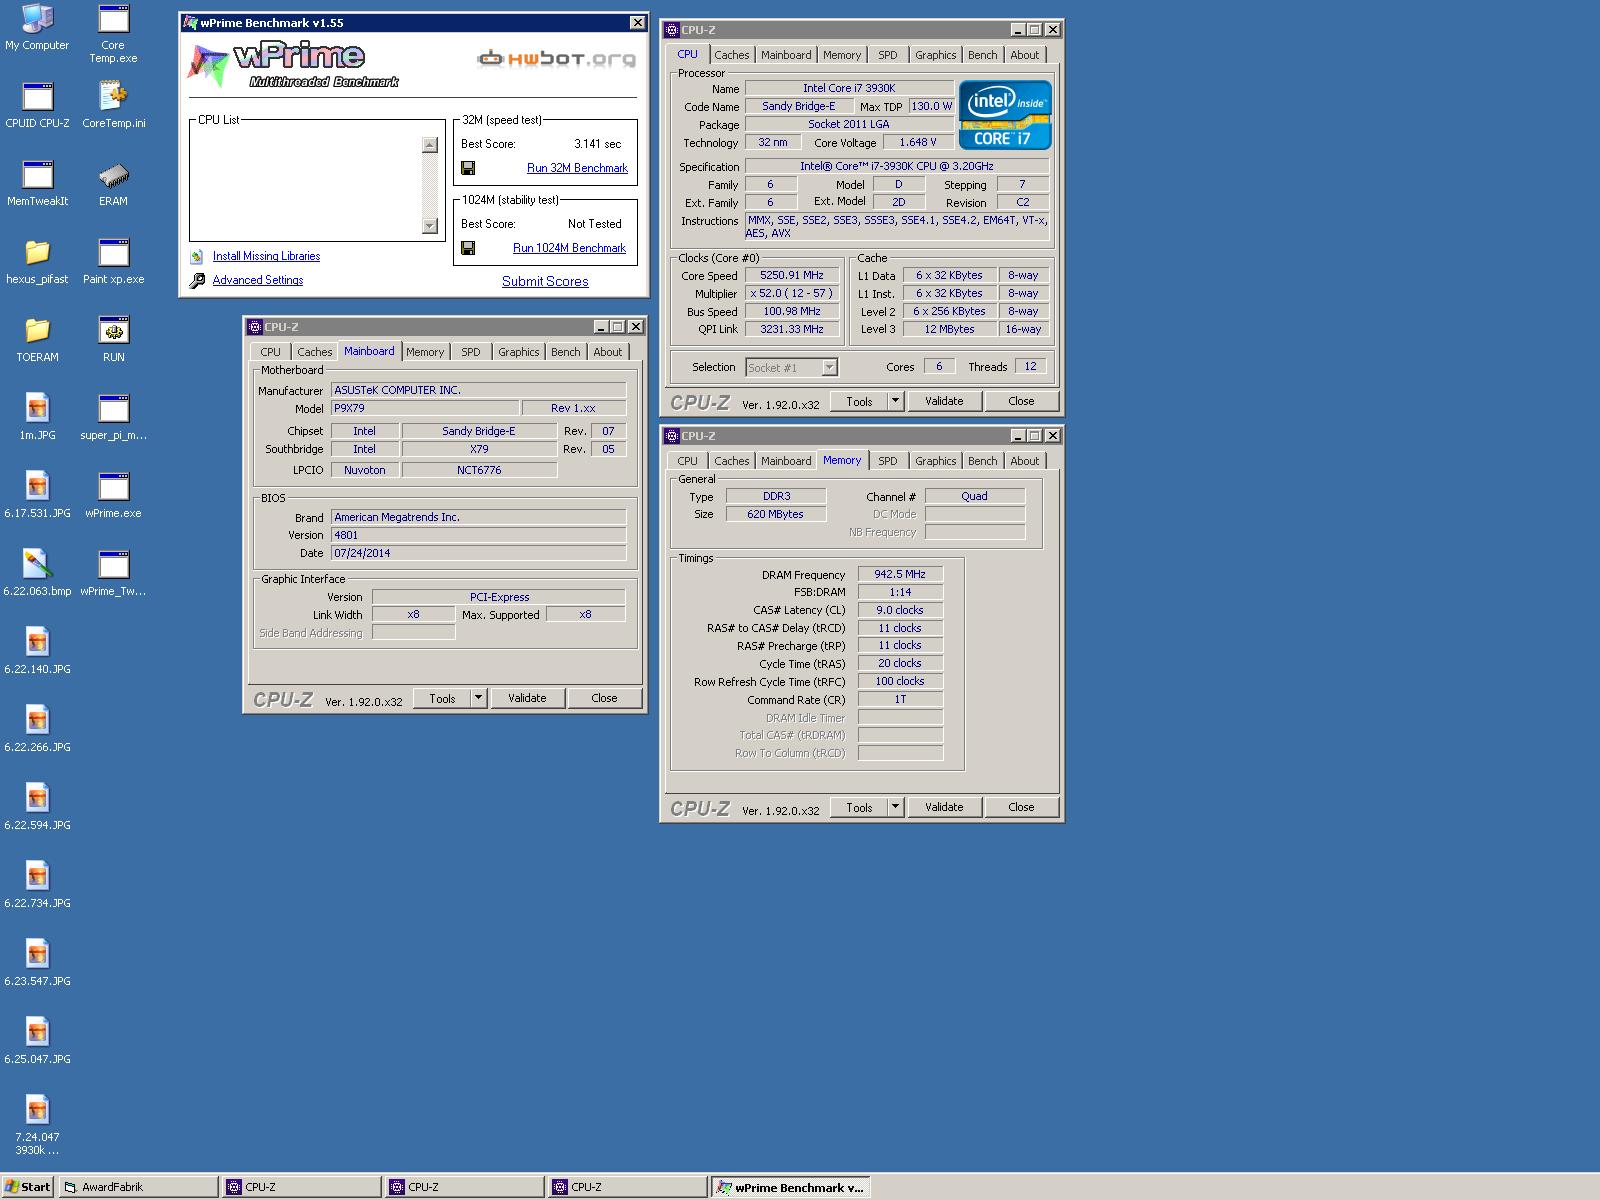1600x1200 pixels.
Task: Open the Tools dropdown arrow in Mainboard window
Action: [478, 698]
